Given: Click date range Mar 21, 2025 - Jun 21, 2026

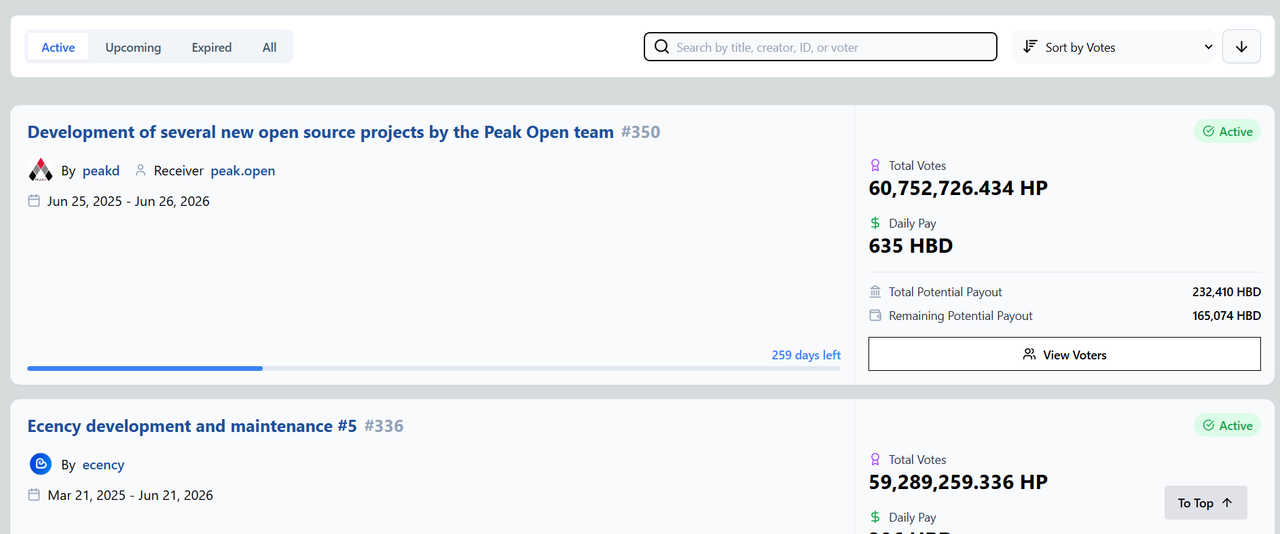Looking at the screenshot, I should [x=130, y=495].
